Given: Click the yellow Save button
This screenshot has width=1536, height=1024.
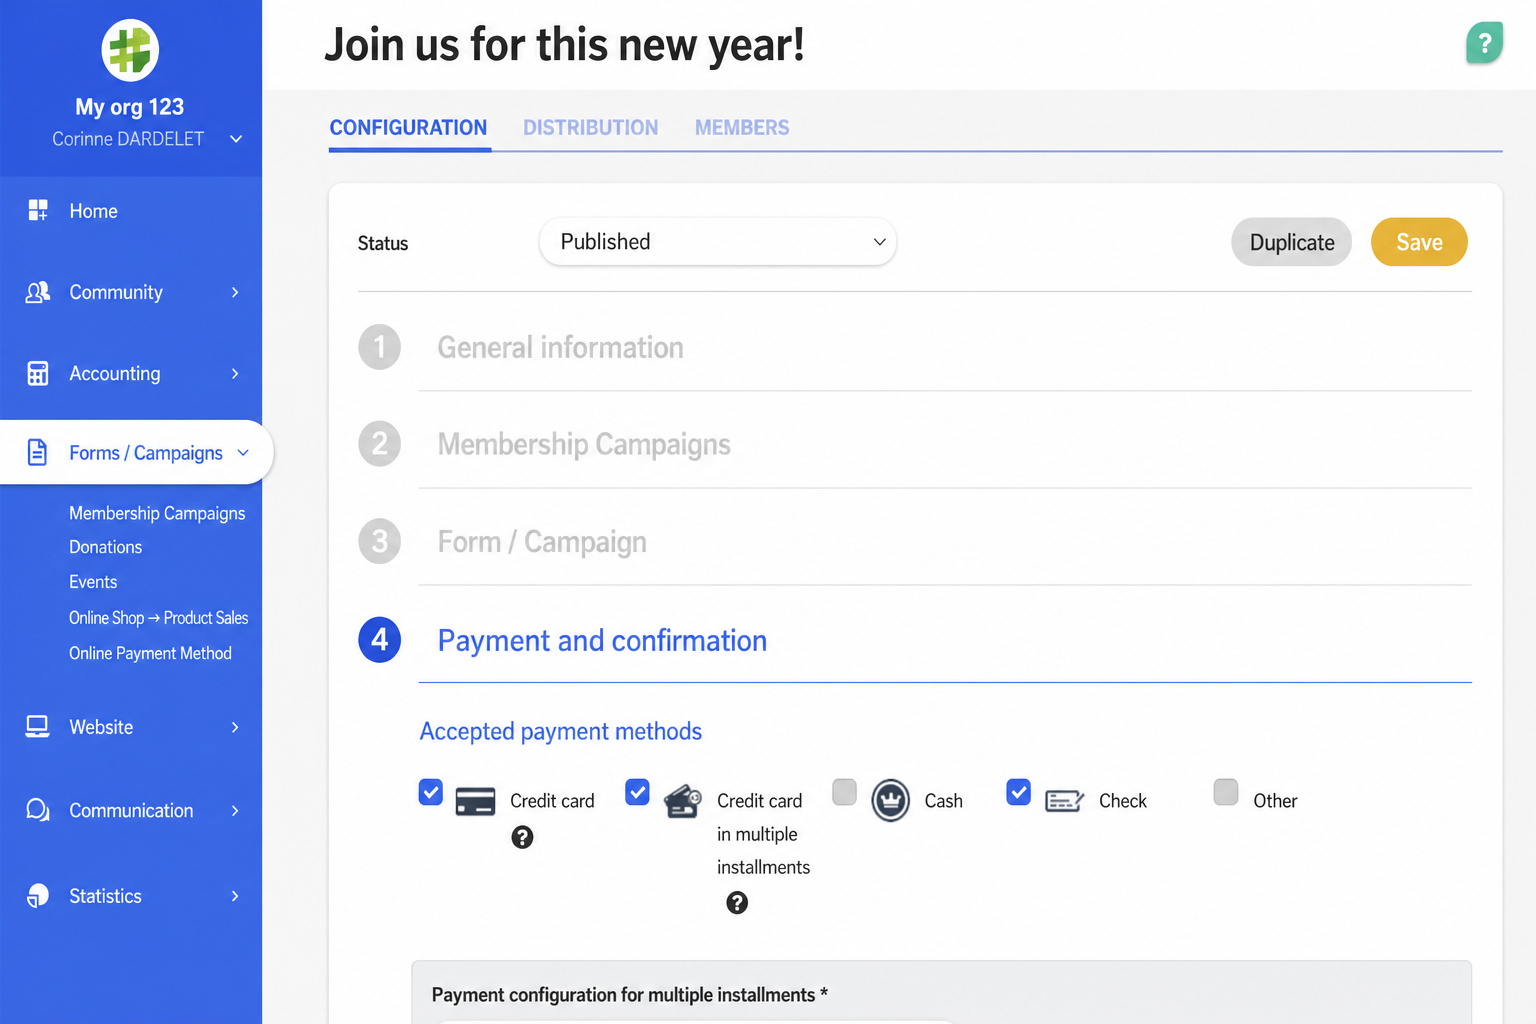Looking at the screenshot, I should pyautogui.click(x=1419, y=242).
